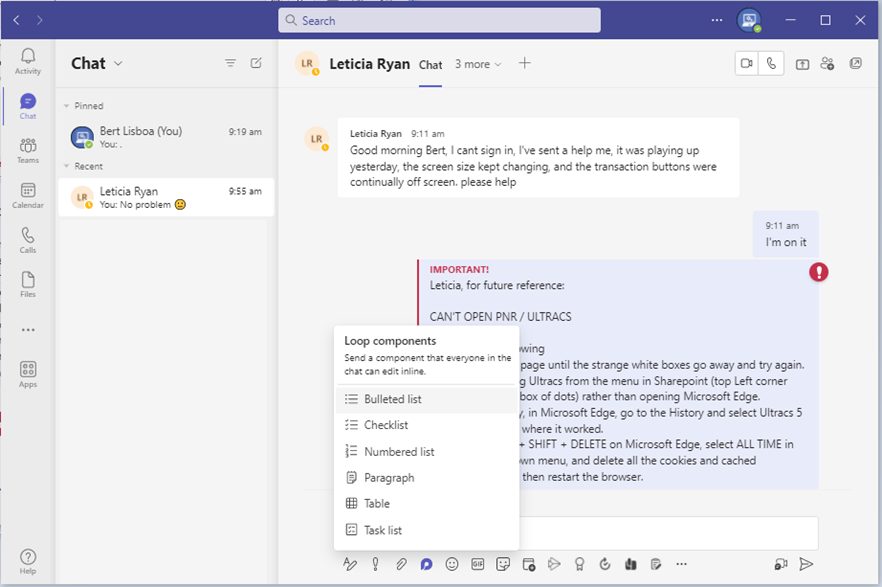The image size is (882, 587).
Task: Insert a Checklist Loop component
Action: (x=426, y=425)
